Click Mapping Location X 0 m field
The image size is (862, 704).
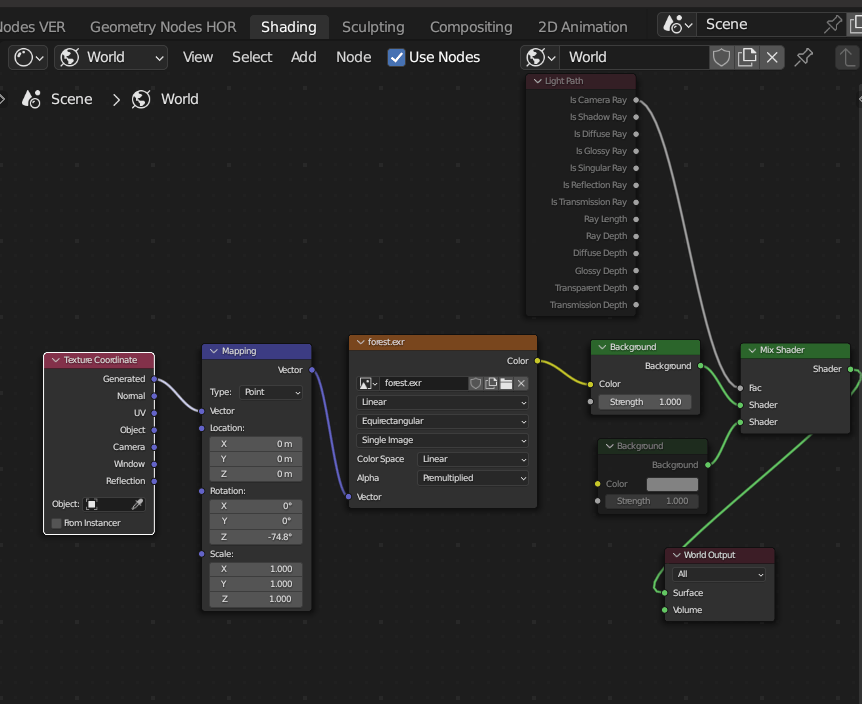(x=256, y=444)
